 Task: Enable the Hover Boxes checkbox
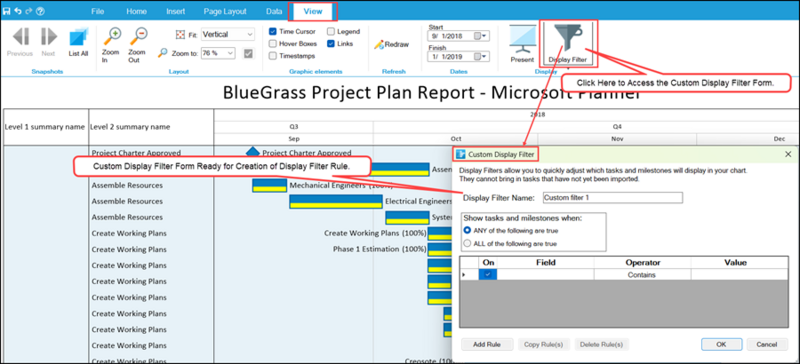coord(273,44)
